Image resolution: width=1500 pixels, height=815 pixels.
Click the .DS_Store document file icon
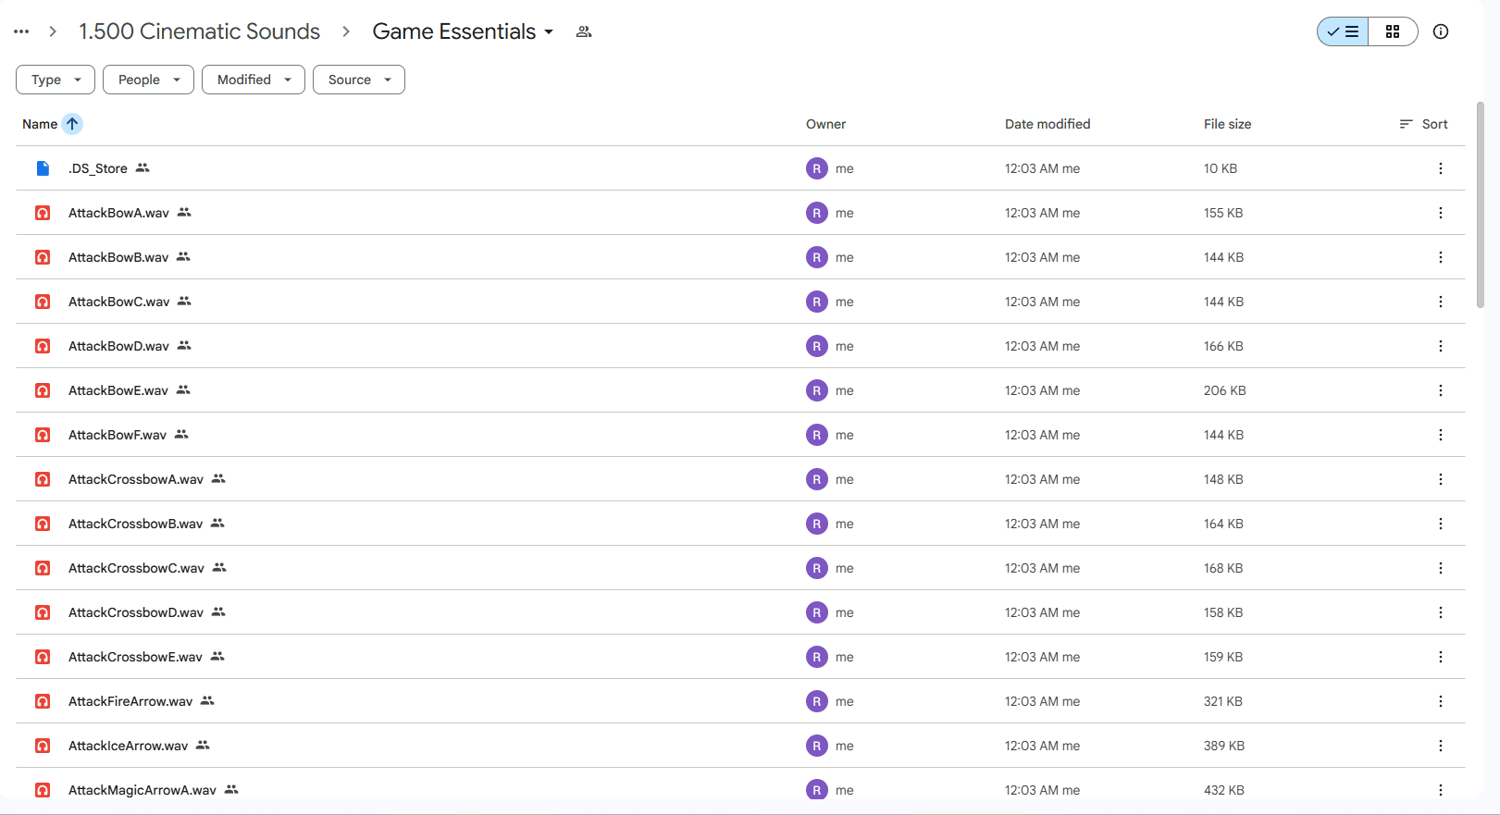coord(43,169)
